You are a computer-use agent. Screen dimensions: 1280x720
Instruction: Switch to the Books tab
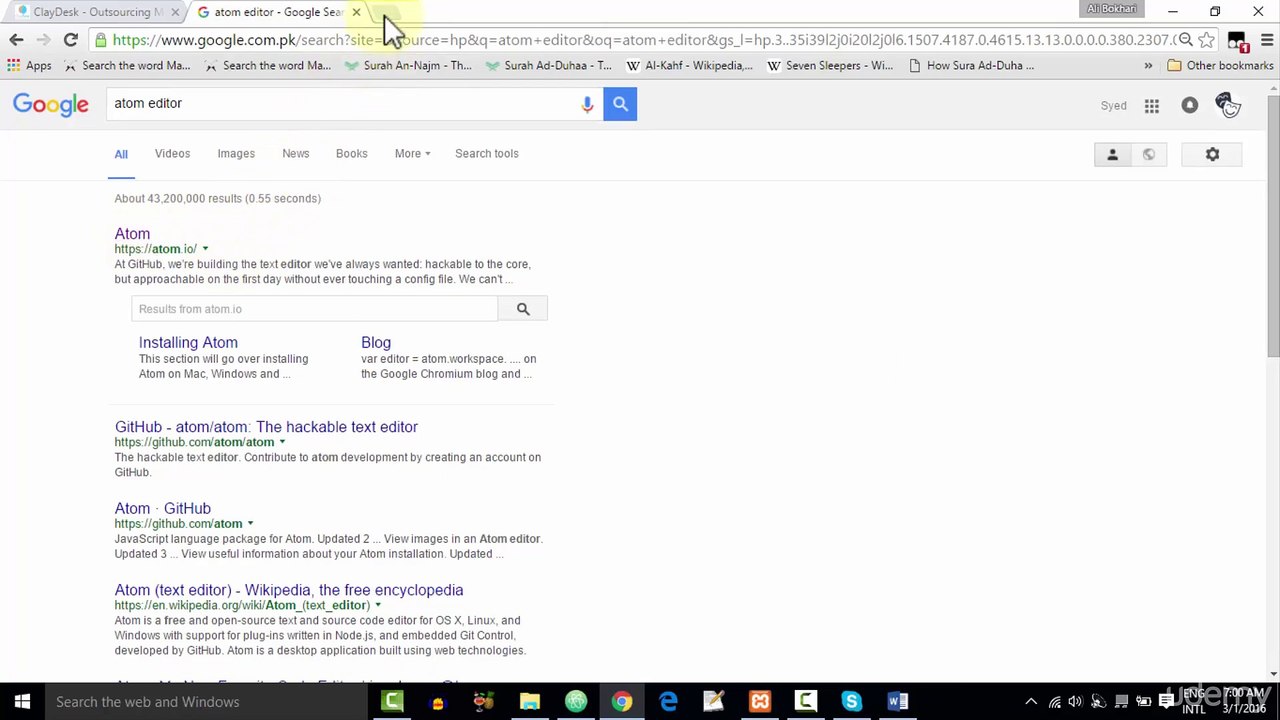click(x=351, y=153)
